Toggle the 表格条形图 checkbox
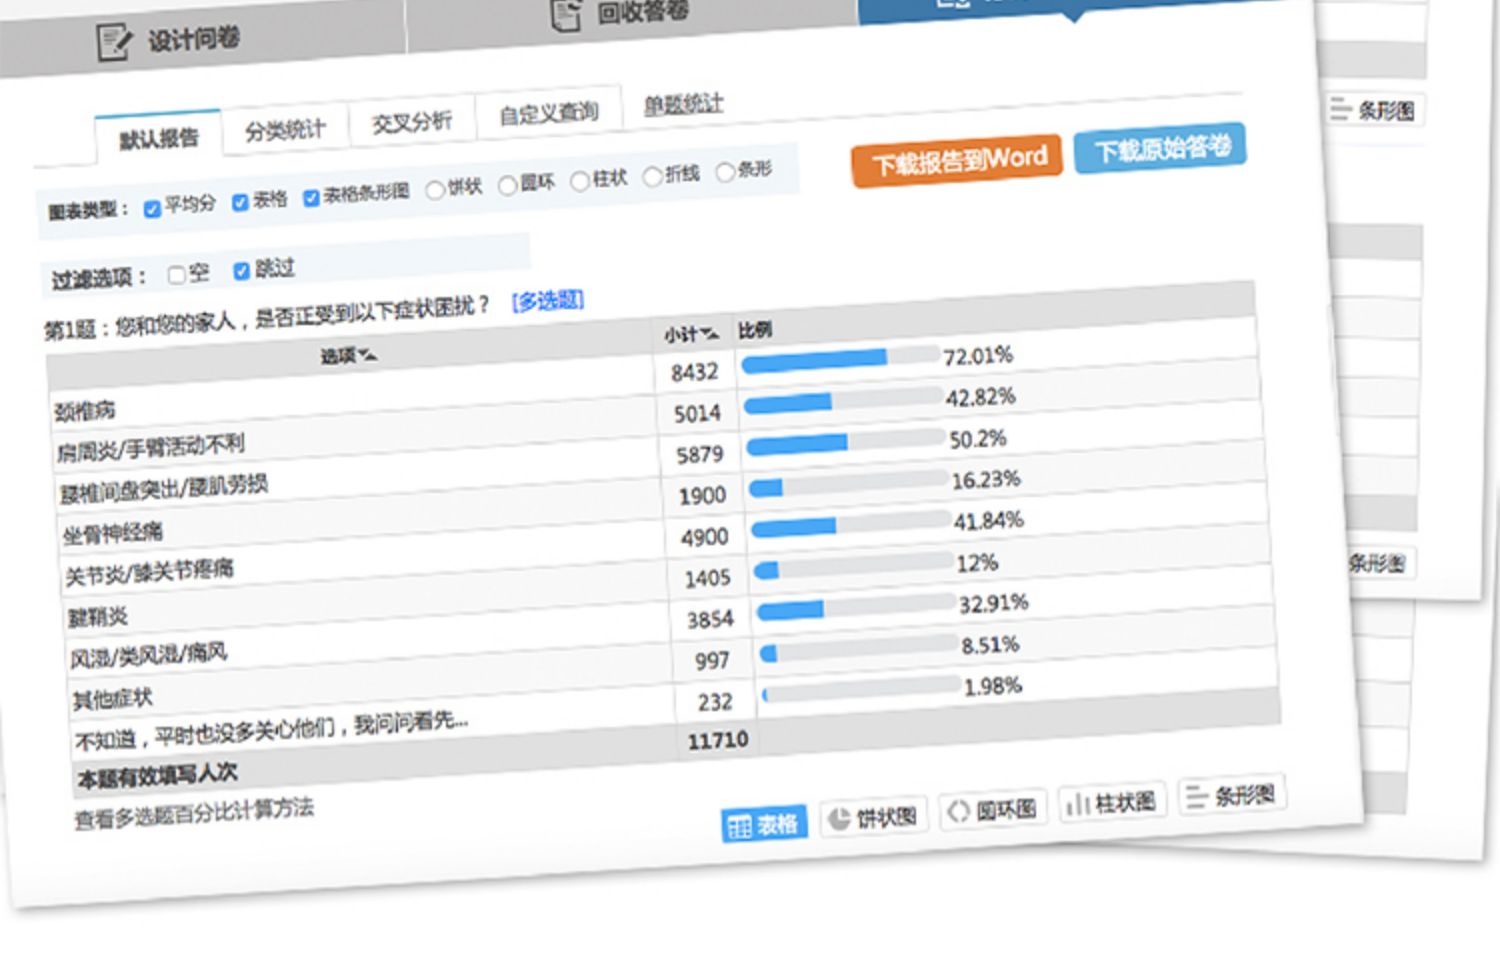The height and width of the screenshot is (958, 1500). click(x=311, y=198)
